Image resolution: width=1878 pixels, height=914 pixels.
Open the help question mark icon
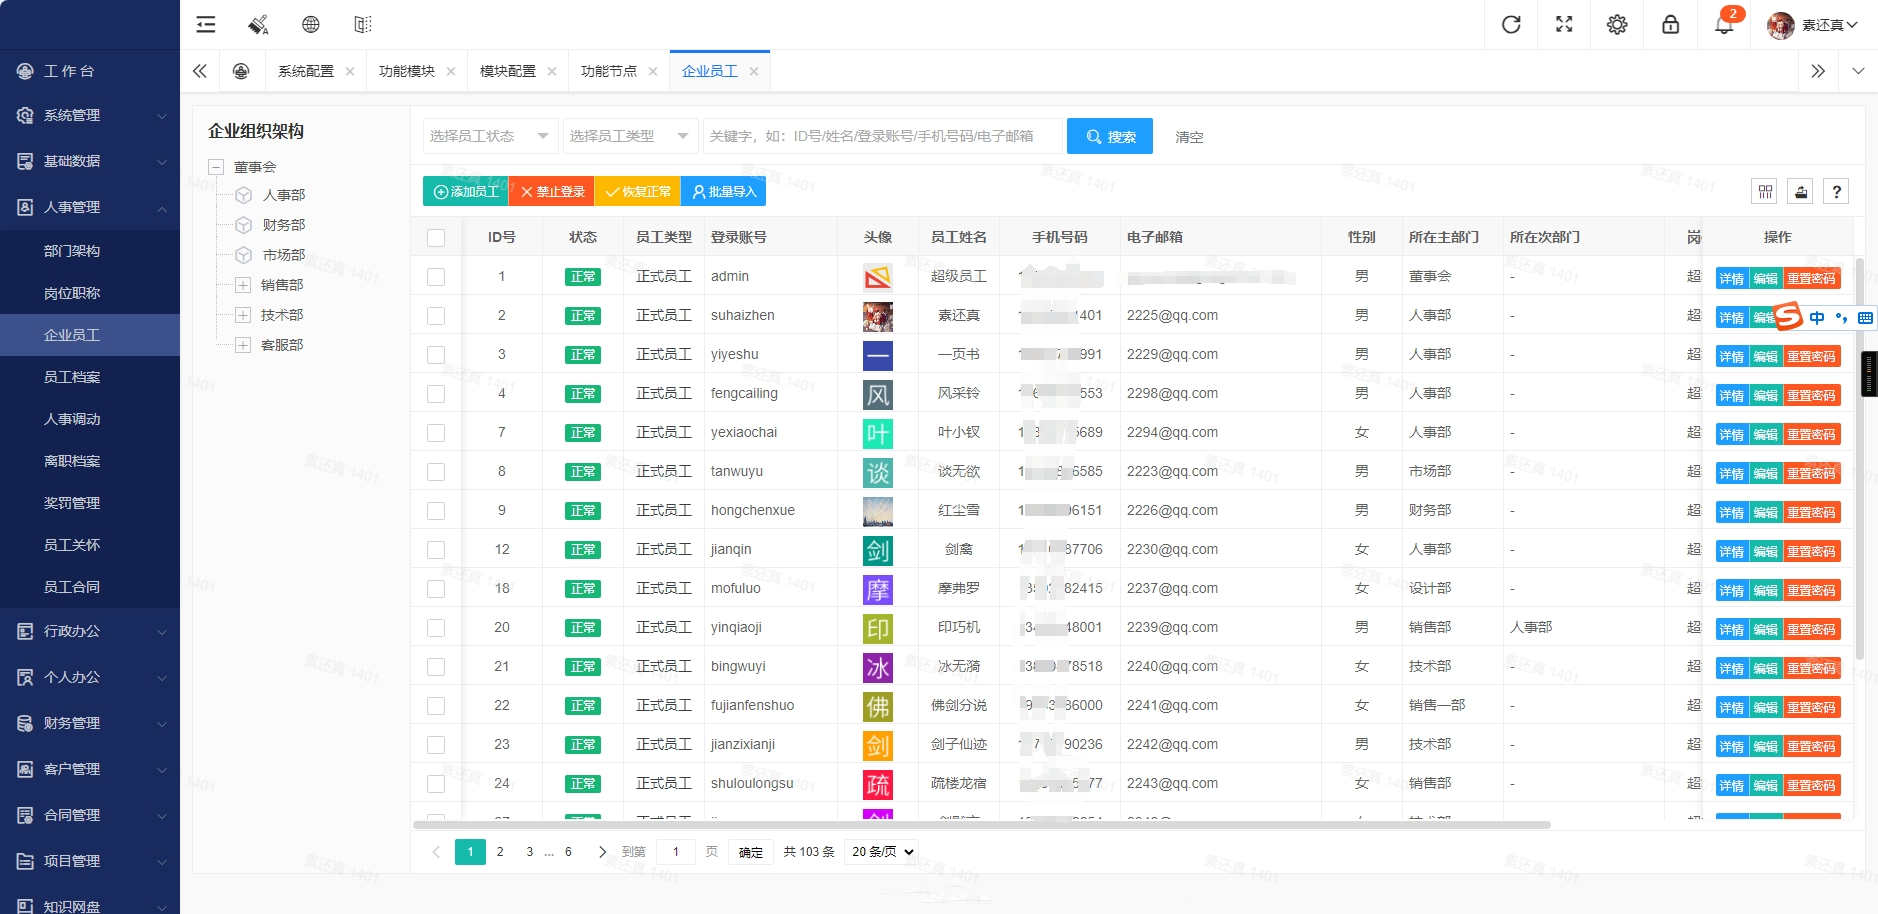pyautogui.click(x=1837, y=191)
